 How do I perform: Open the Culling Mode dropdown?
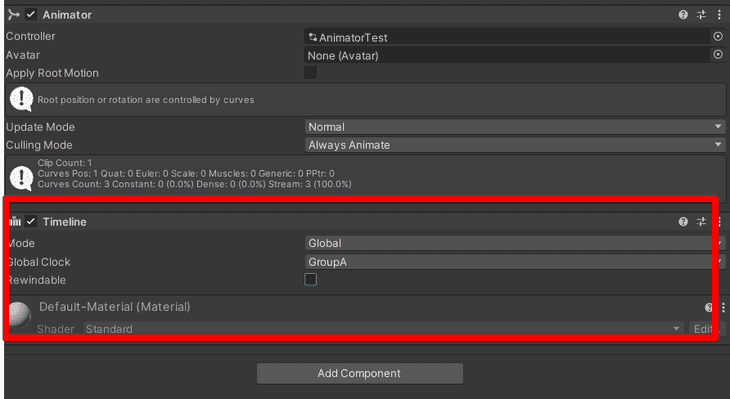[x=515, y=145]
